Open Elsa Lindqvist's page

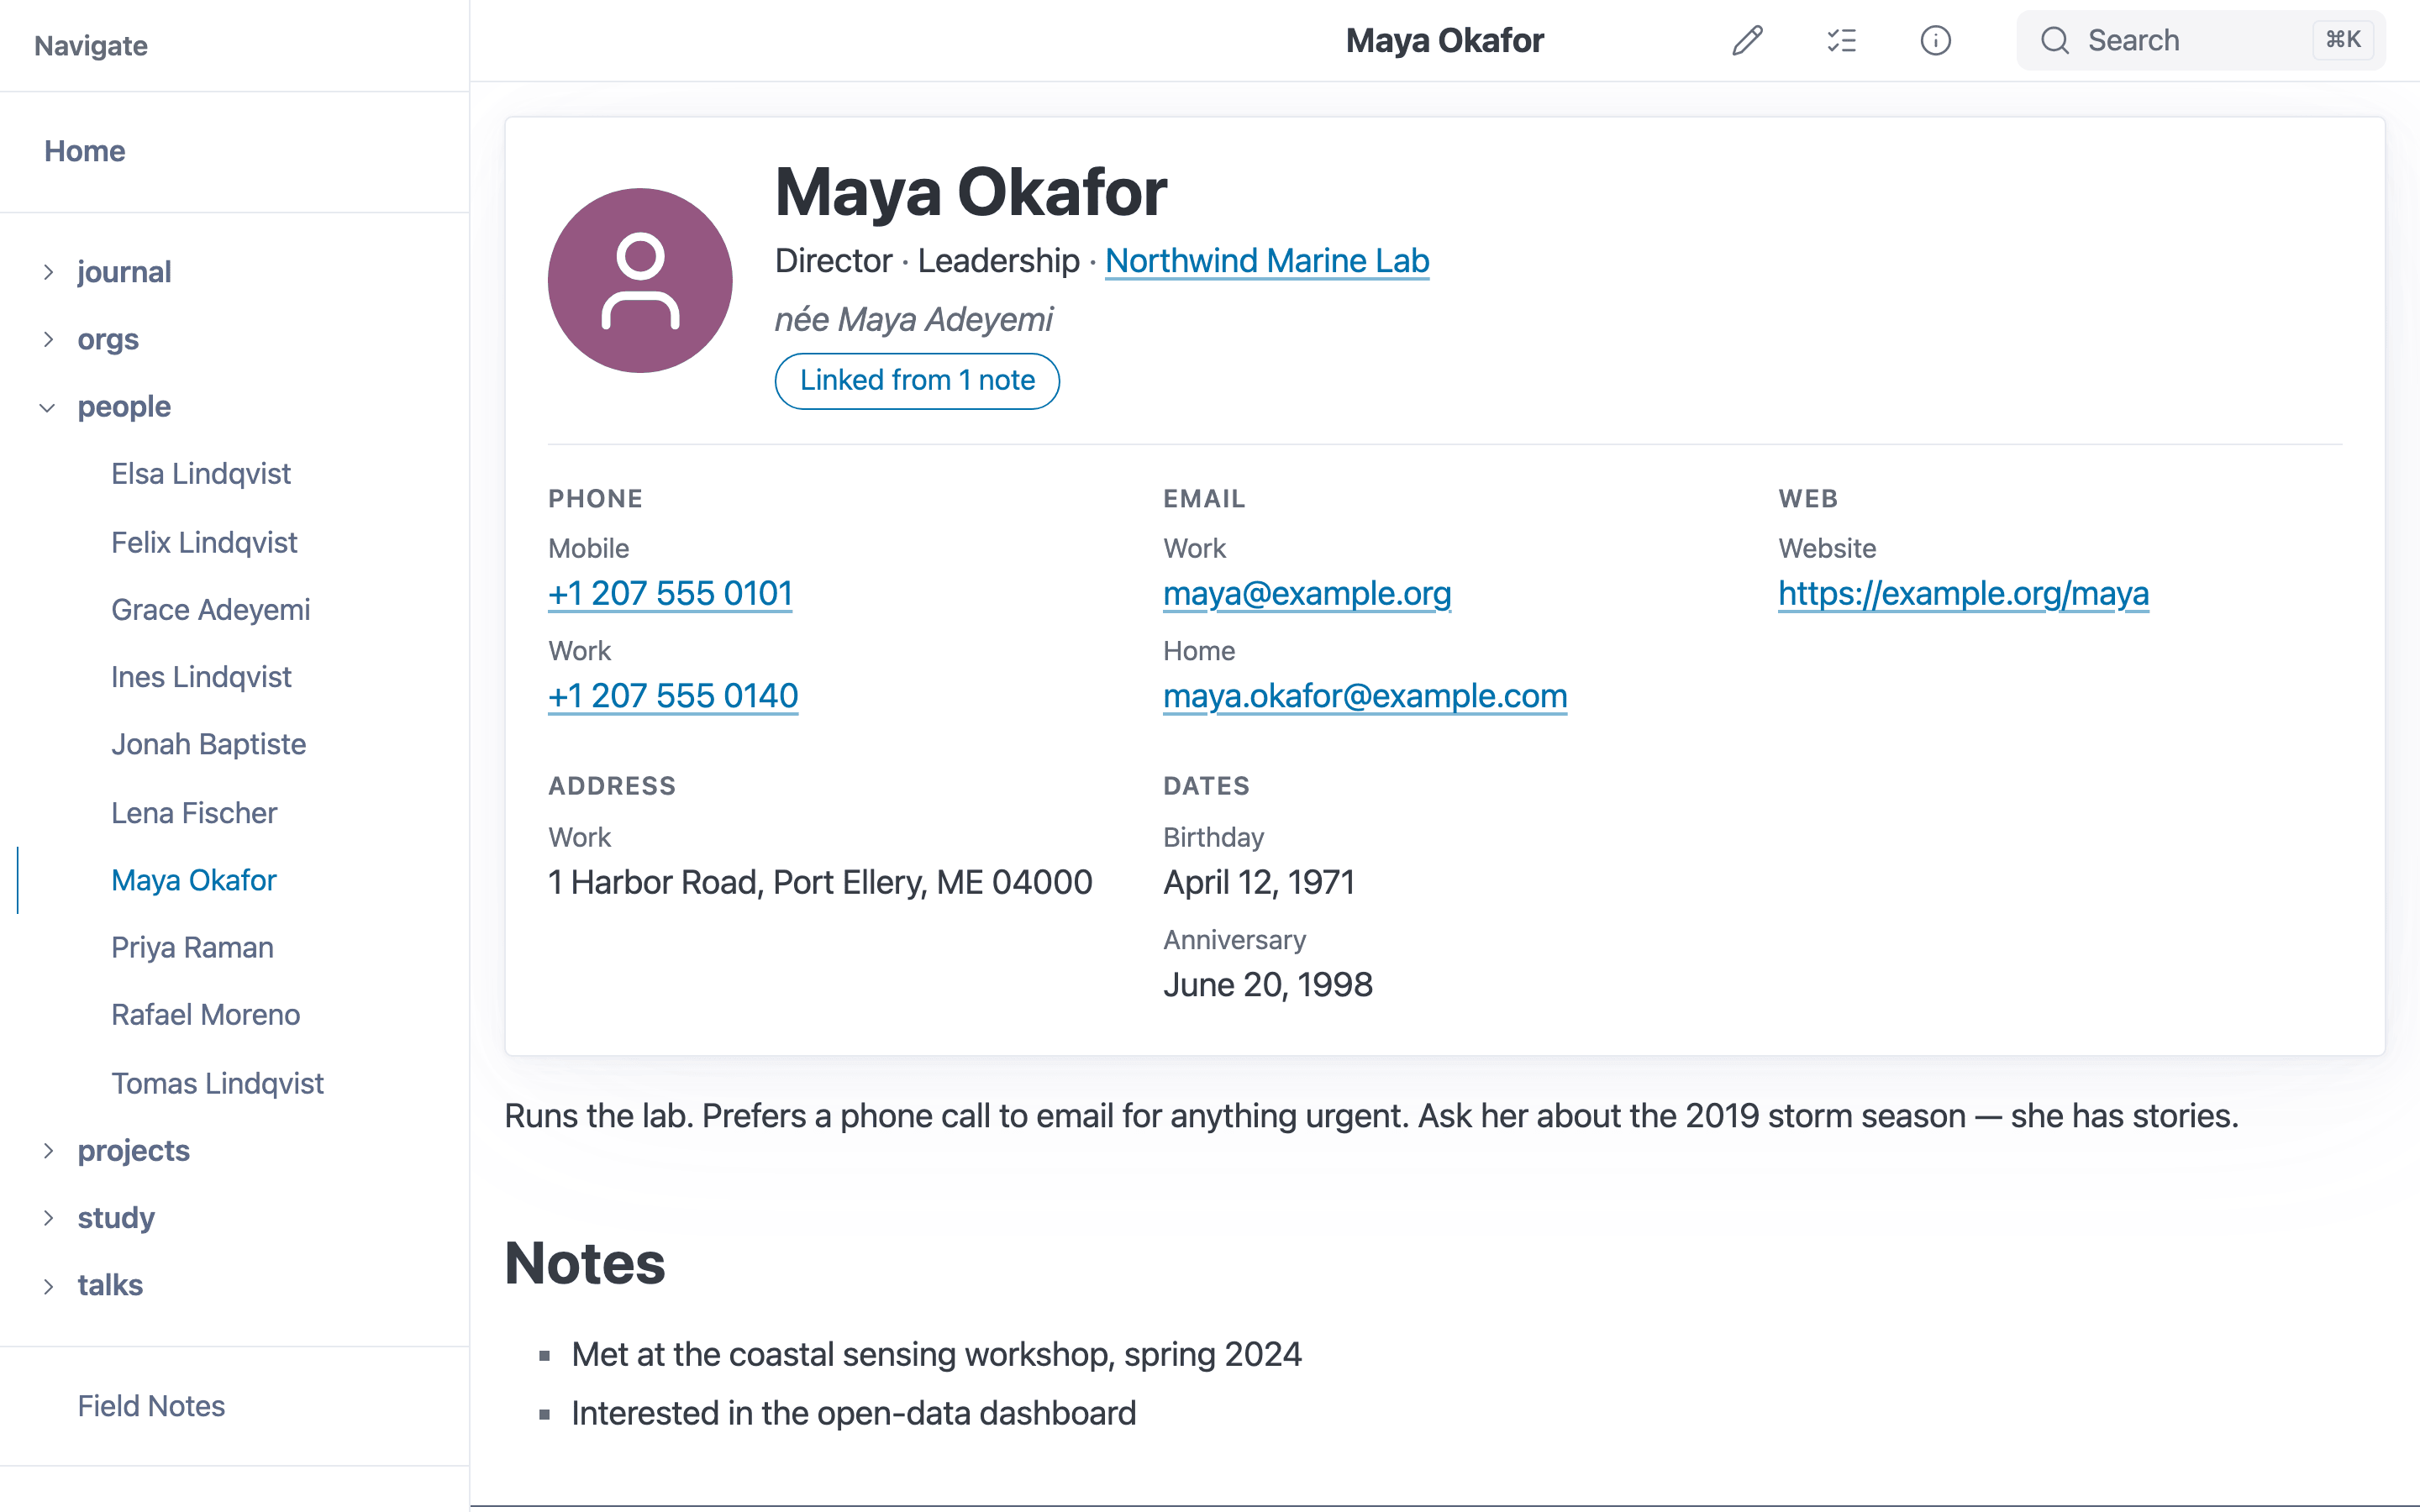(201, 474)
